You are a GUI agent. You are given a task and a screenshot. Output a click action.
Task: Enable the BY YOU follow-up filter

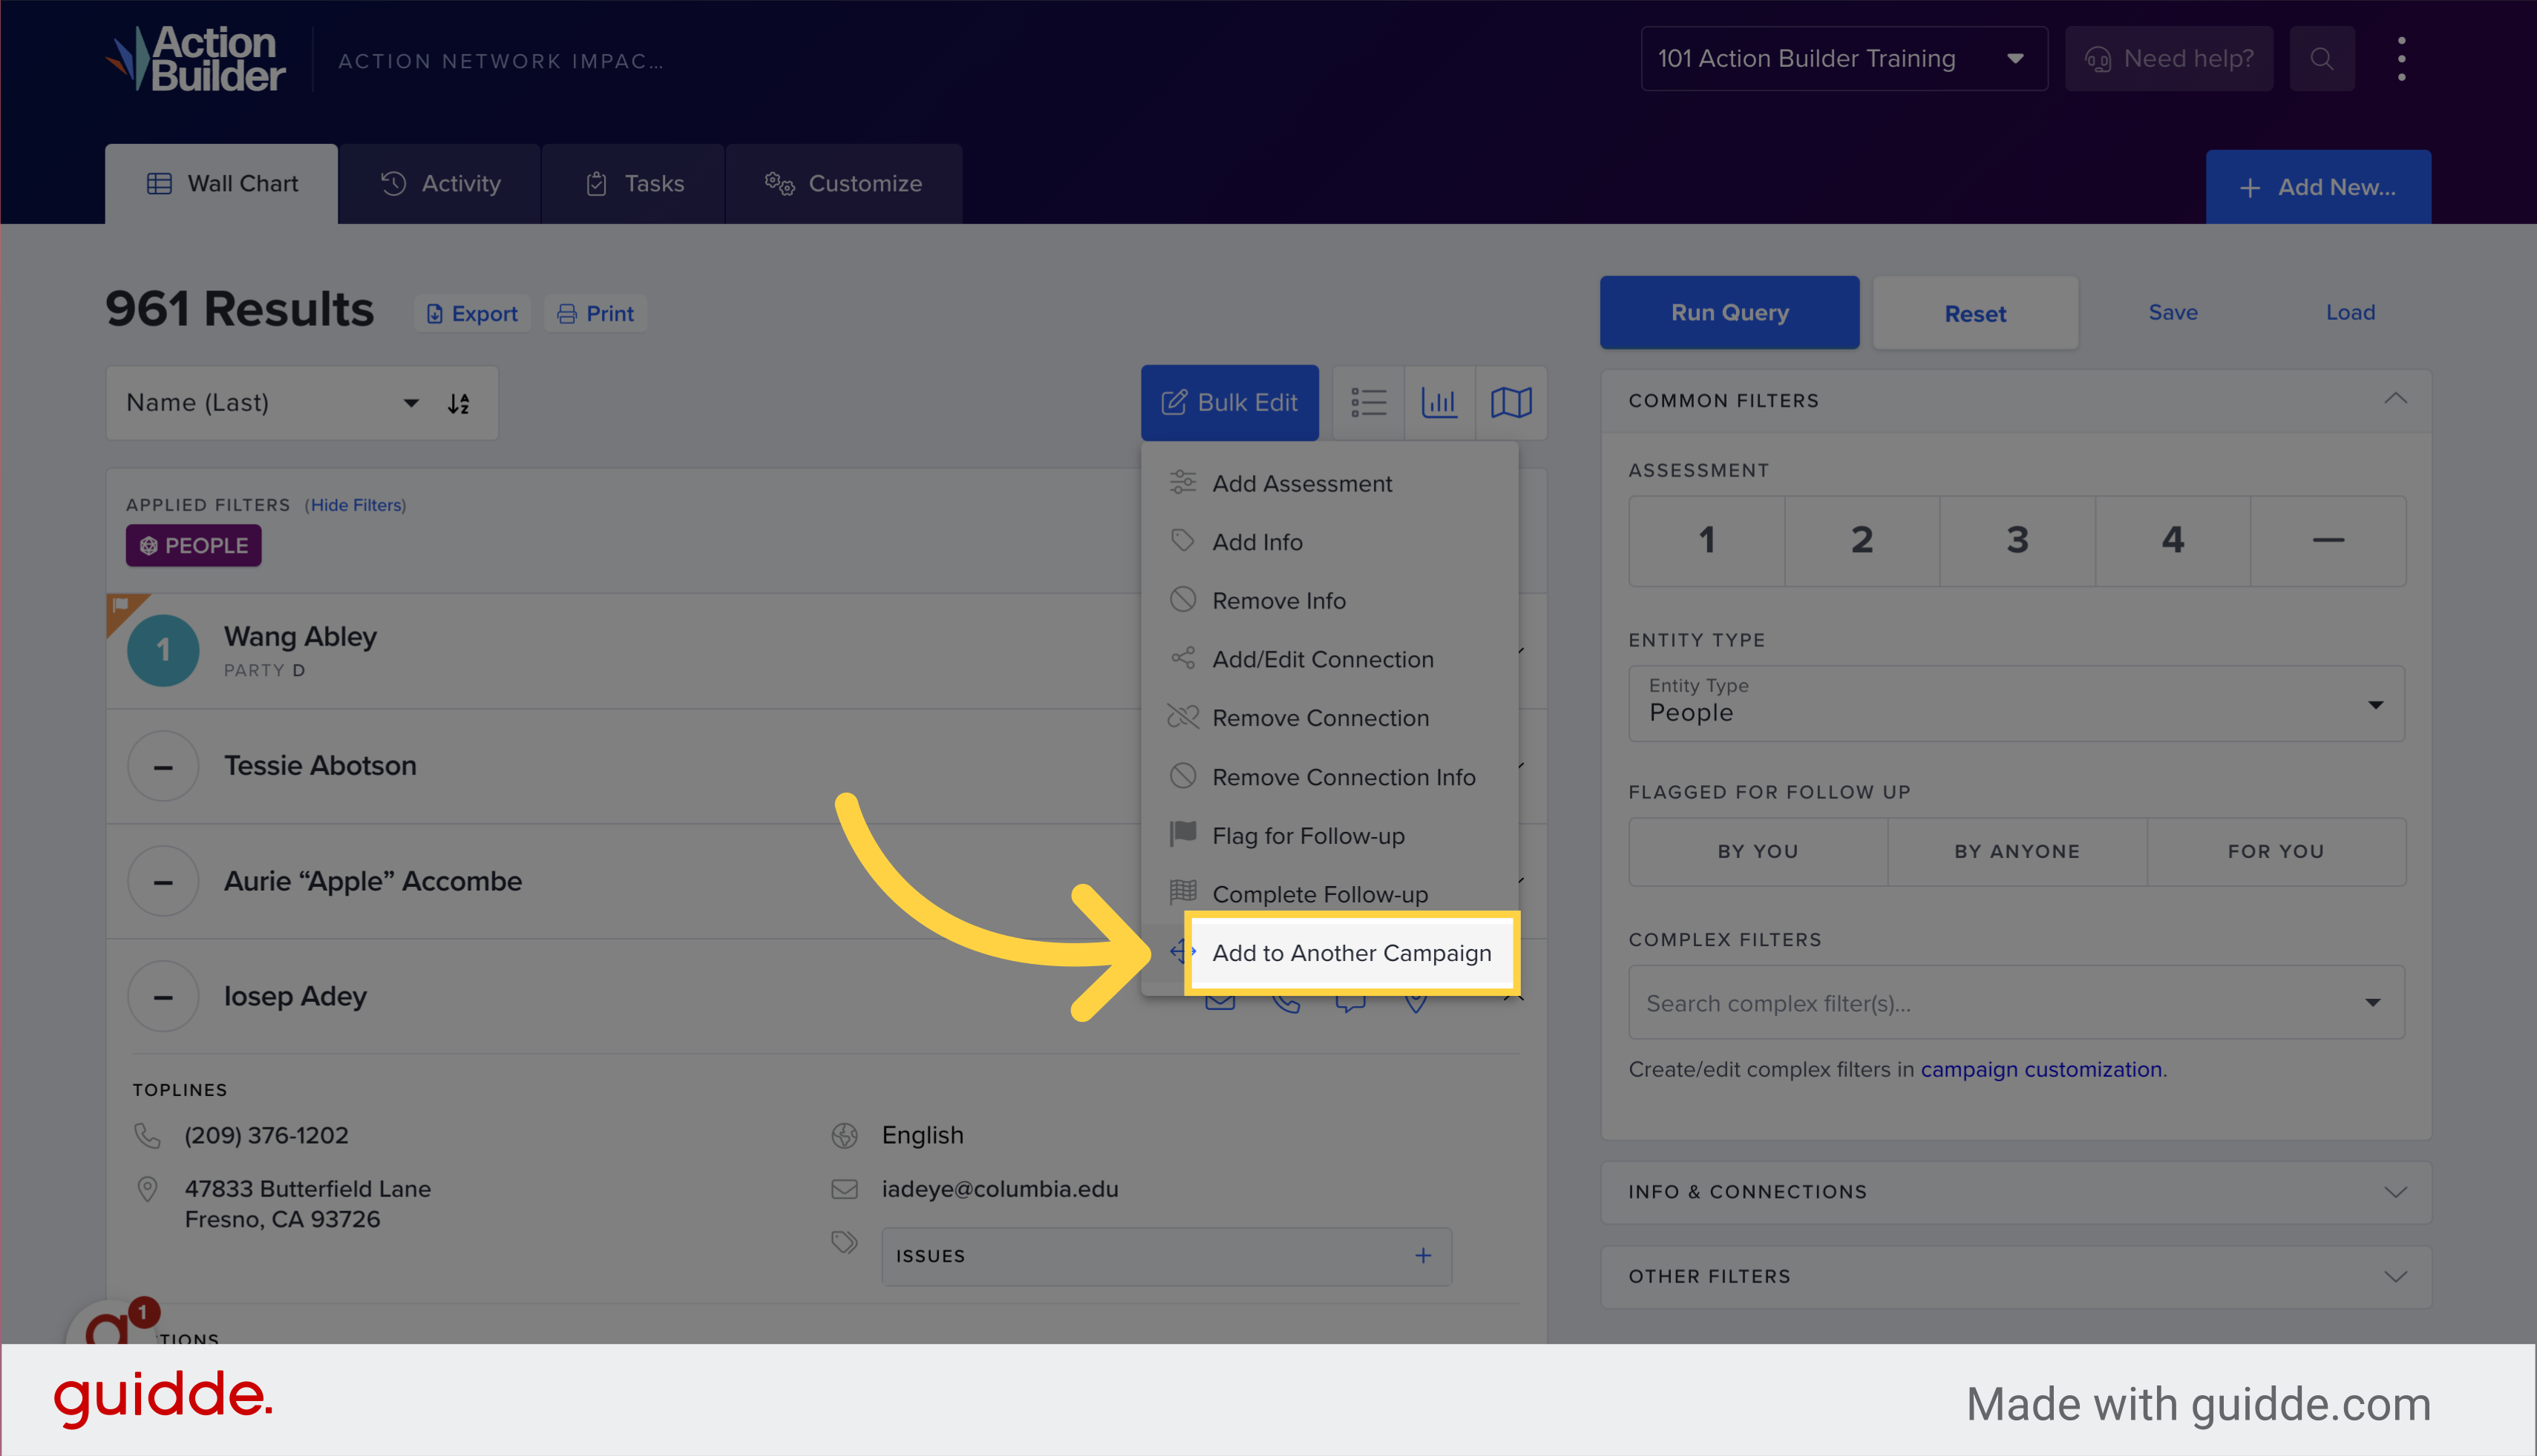tap(1757, 851)
